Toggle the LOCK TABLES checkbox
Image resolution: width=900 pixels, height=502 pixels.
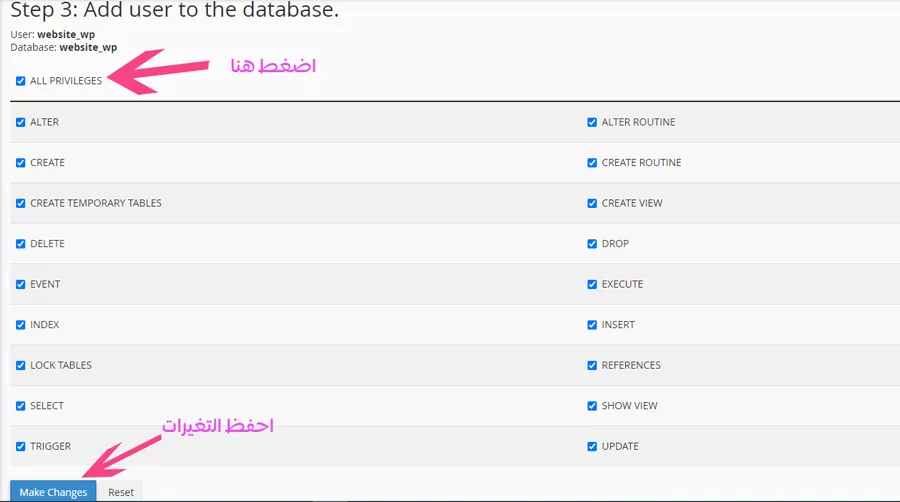(x=21, y=365)
